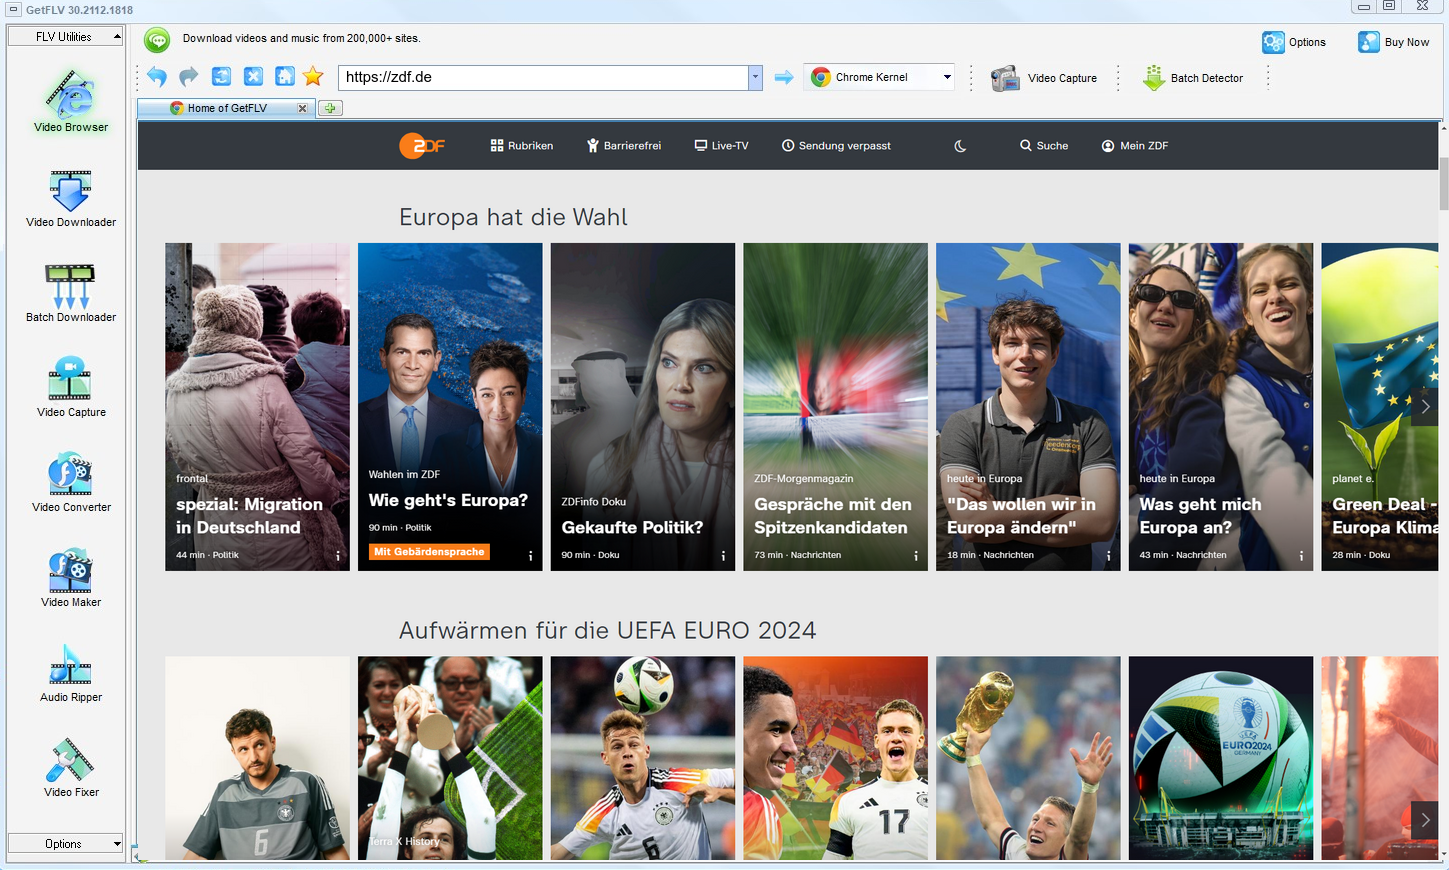Open the Video Converter utility
The height and width of the screenshot is (870, 1449).
pos(70,482)
